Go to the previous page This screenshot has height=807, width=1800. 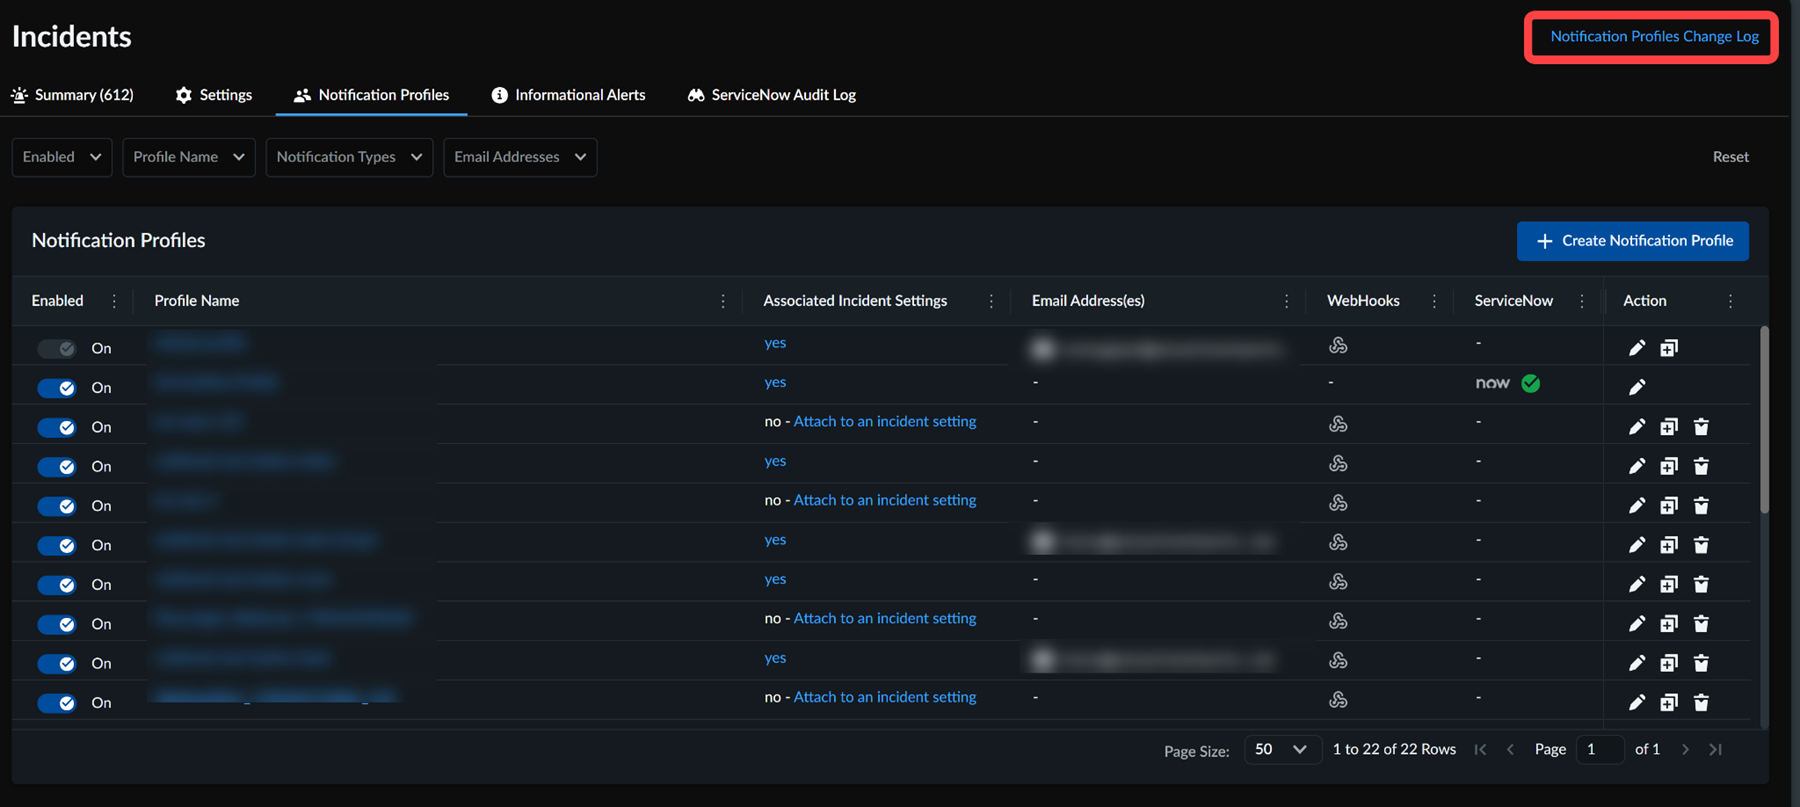click(1510, 749)
